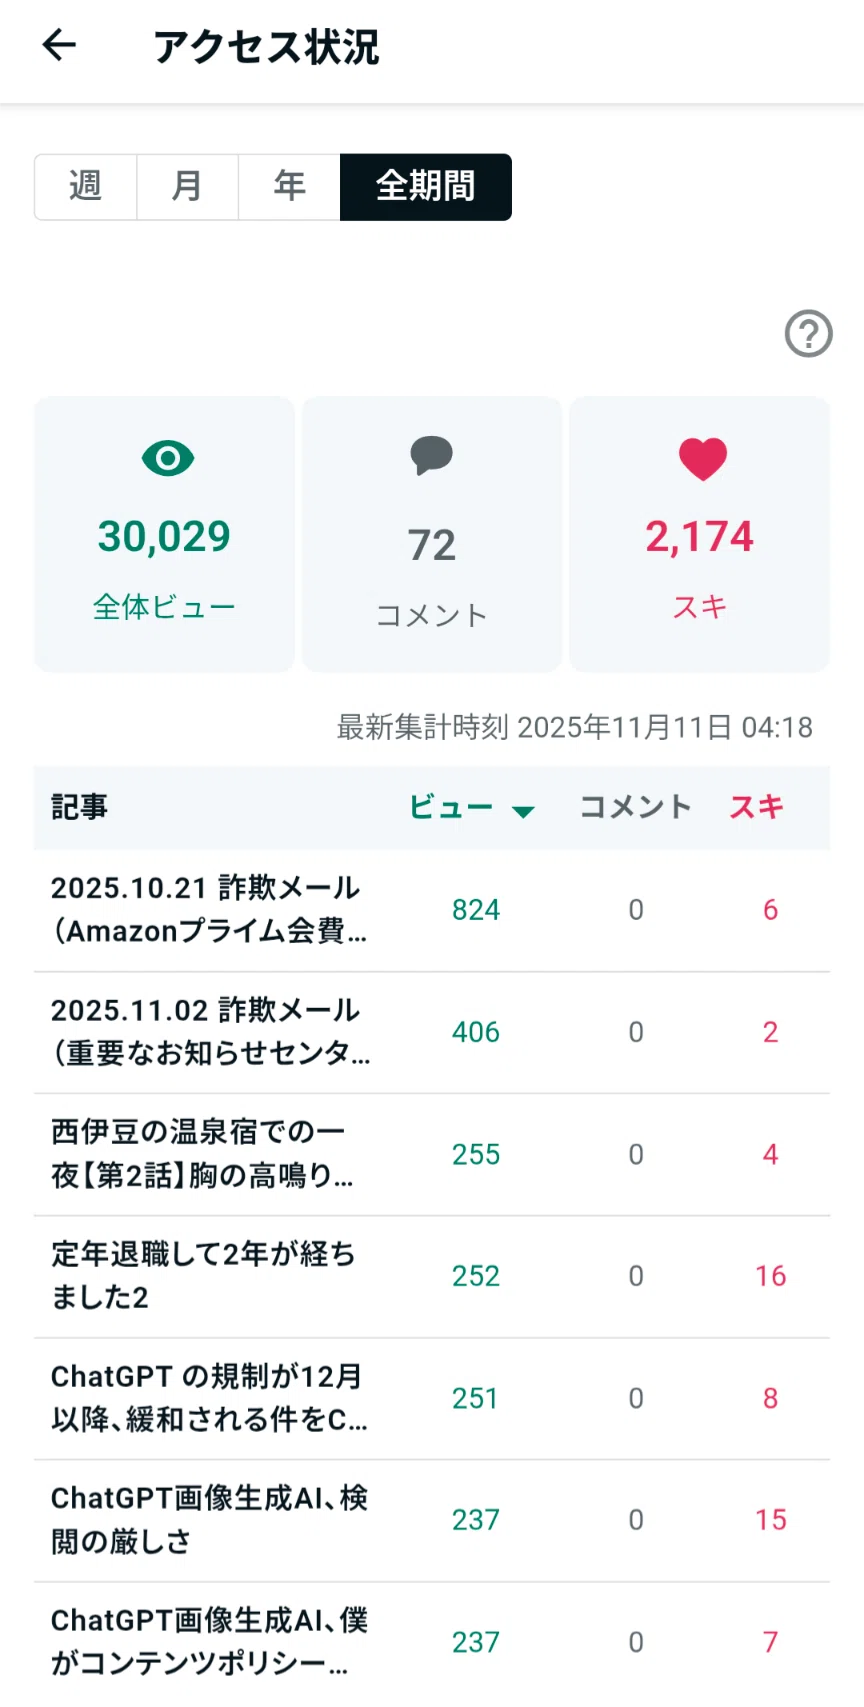Viewport: 864px width, 1707px height.
Task: Open the Amazonプライム会費 scam mail article
Action: pyautogui.click(x=432, y=910)
